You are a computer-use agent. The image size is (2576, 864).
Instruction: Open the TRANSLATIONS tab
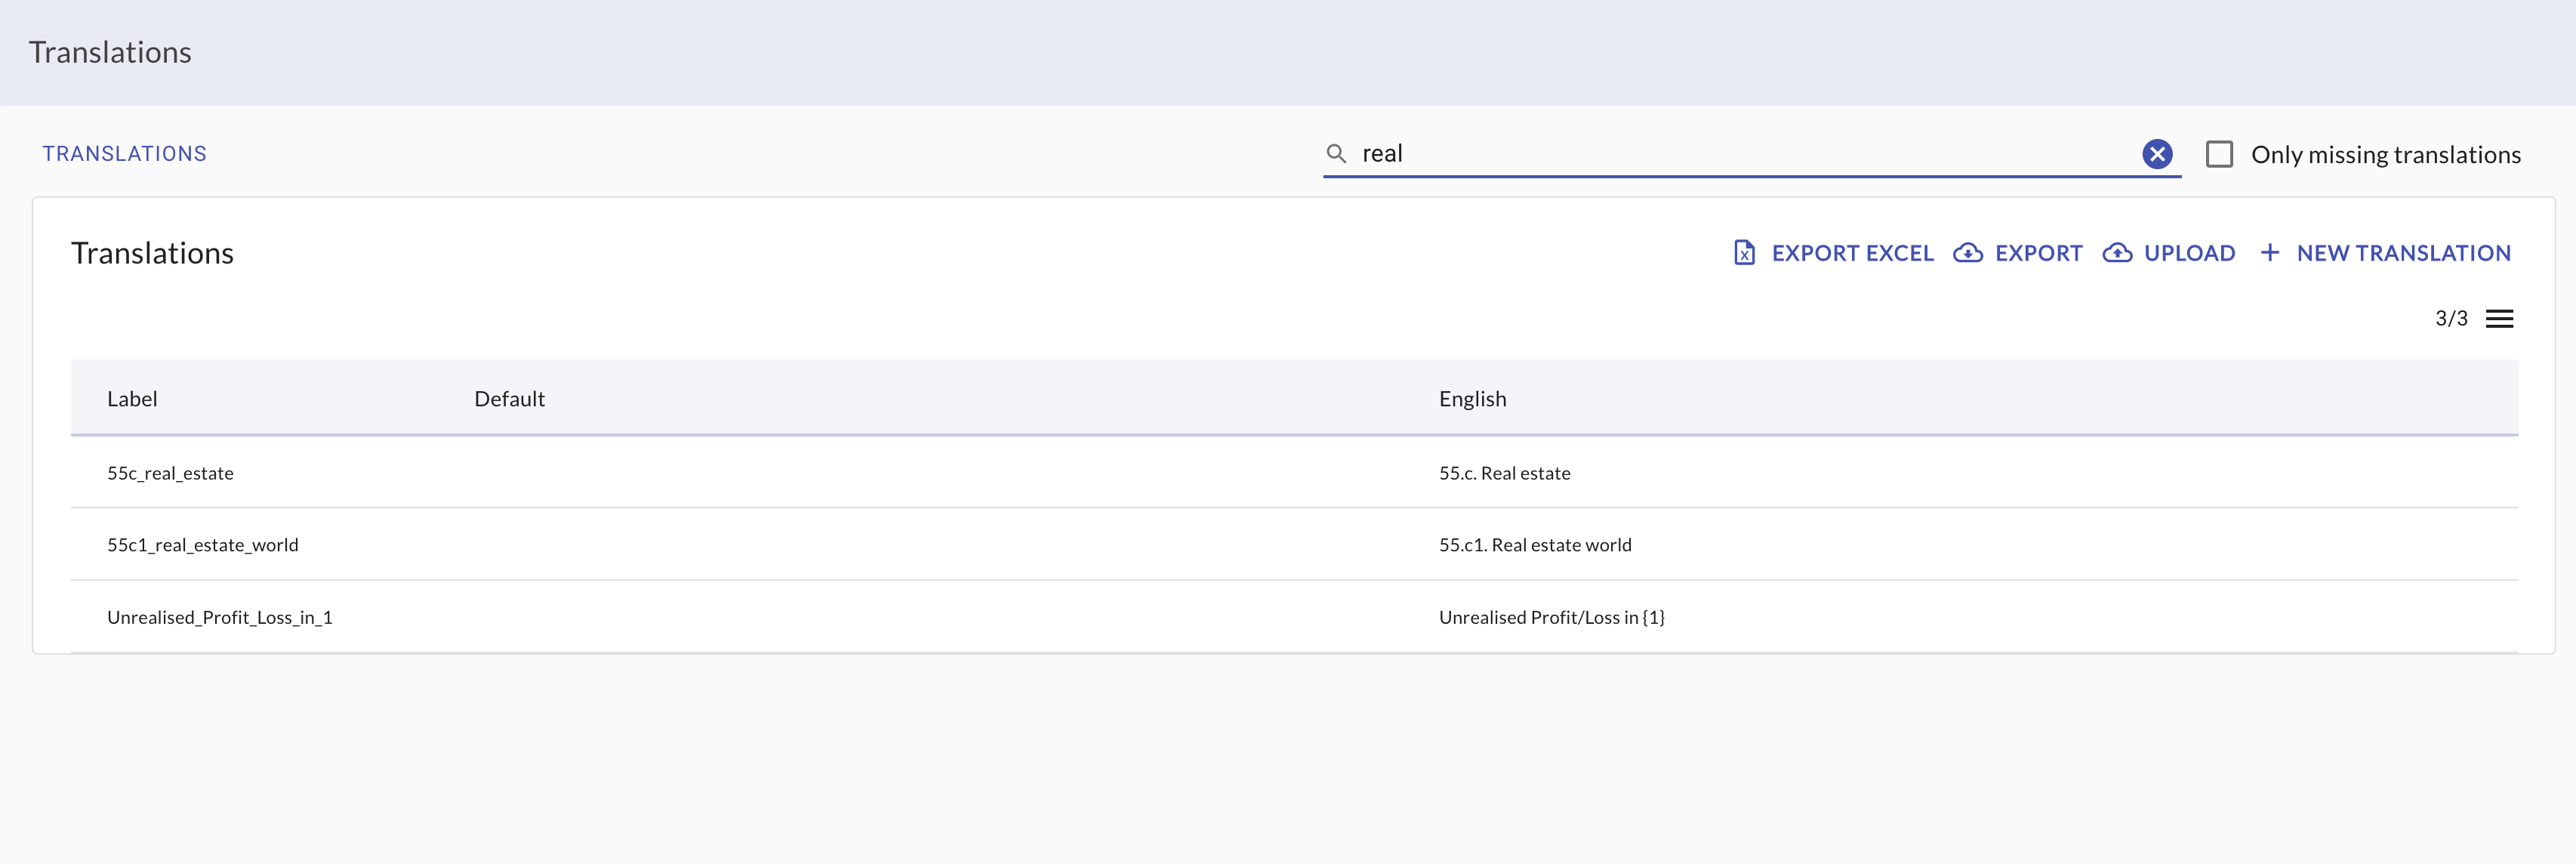[x=124, y=153]
